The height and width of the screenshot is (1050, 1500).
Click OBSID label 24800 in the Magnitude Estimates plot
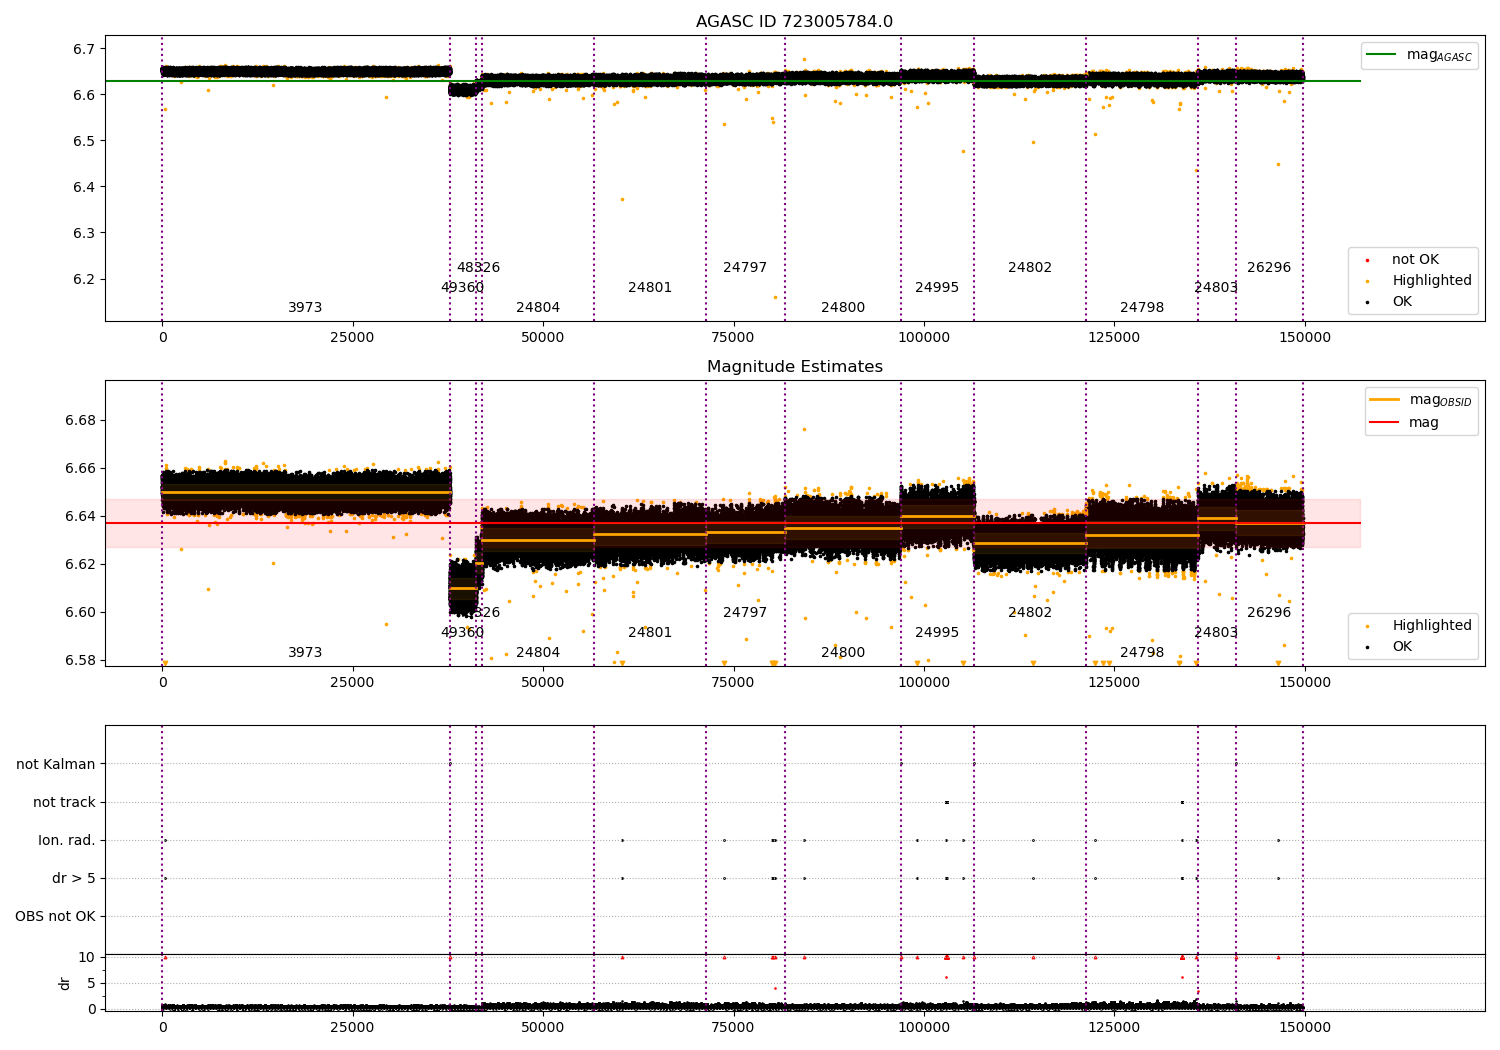(843, 653)
